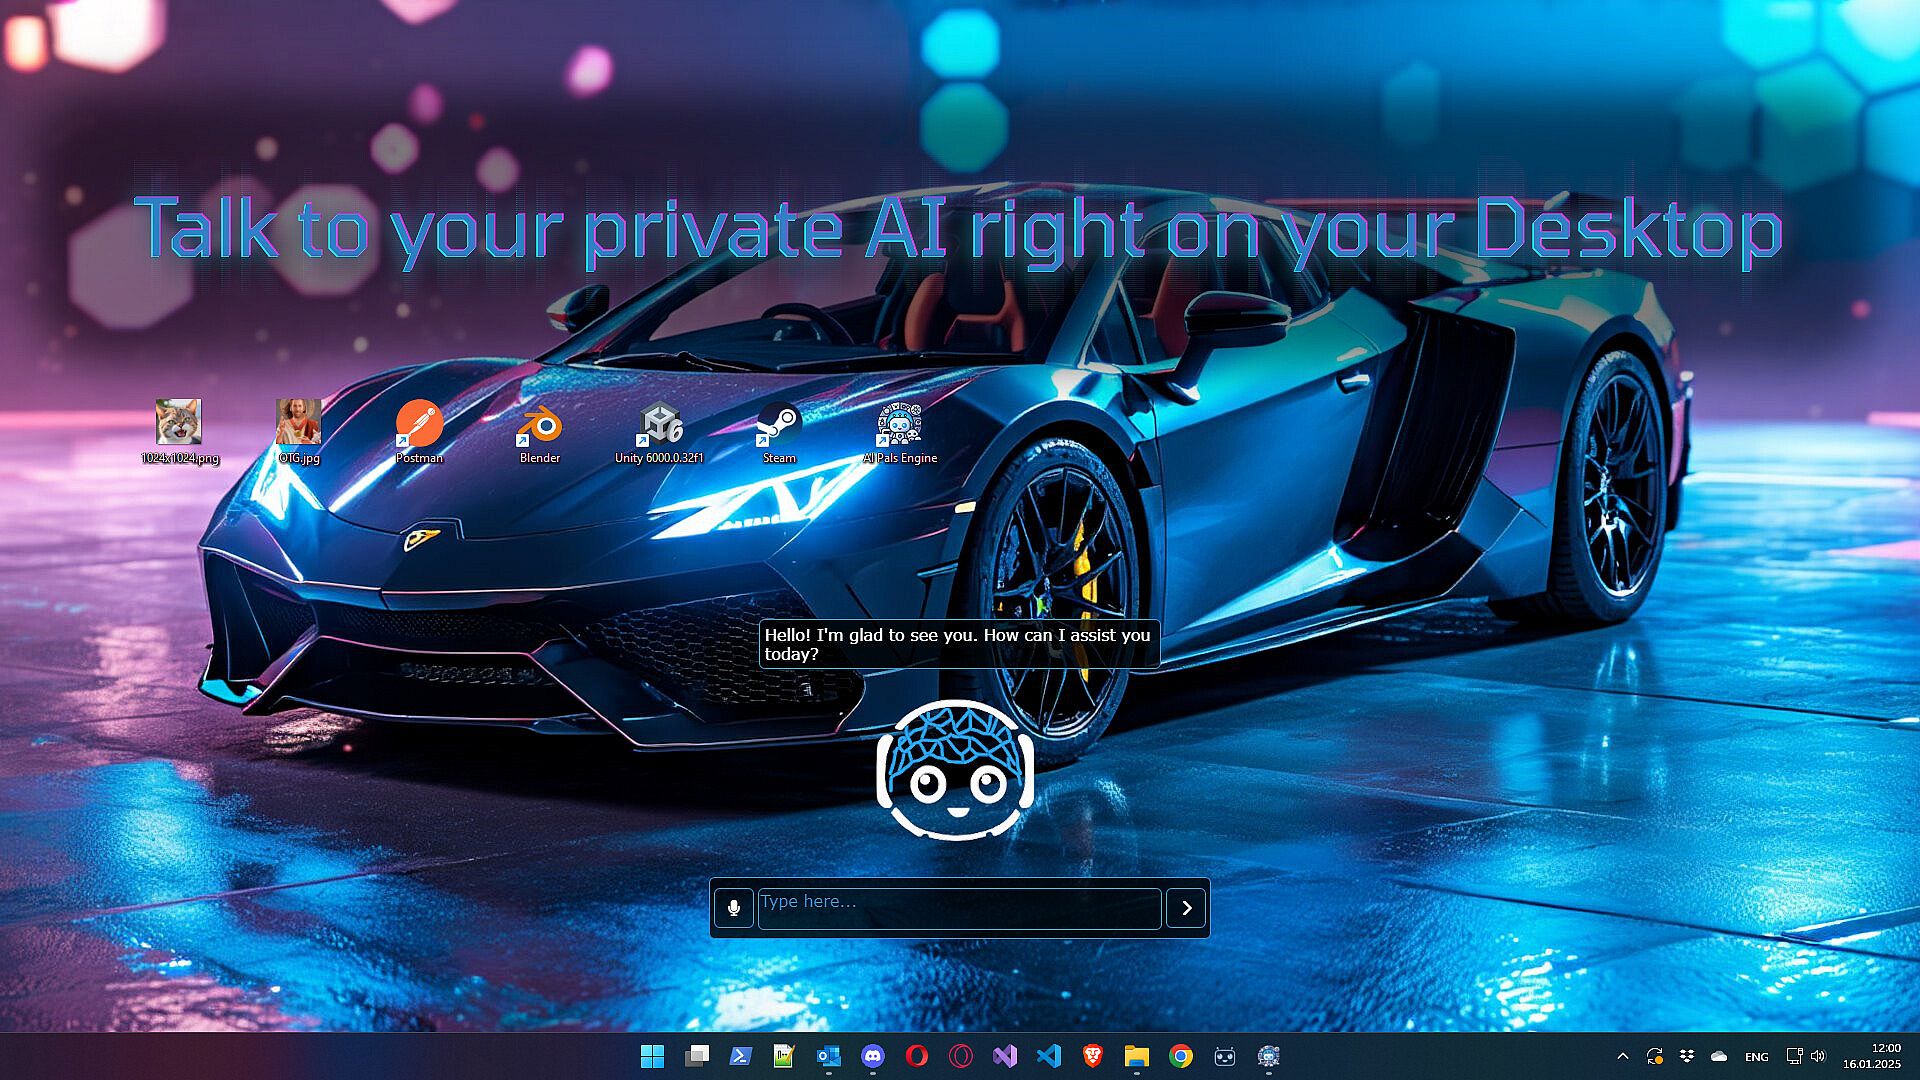Focus the 'Type here...' chat input
This screenshot has width=1920, height=1080.
click(x=958, y=908)
